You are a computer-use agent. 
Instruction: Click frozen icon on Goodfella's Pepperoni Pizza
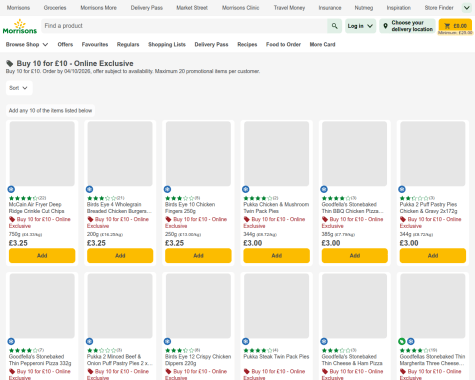[11, 341]
